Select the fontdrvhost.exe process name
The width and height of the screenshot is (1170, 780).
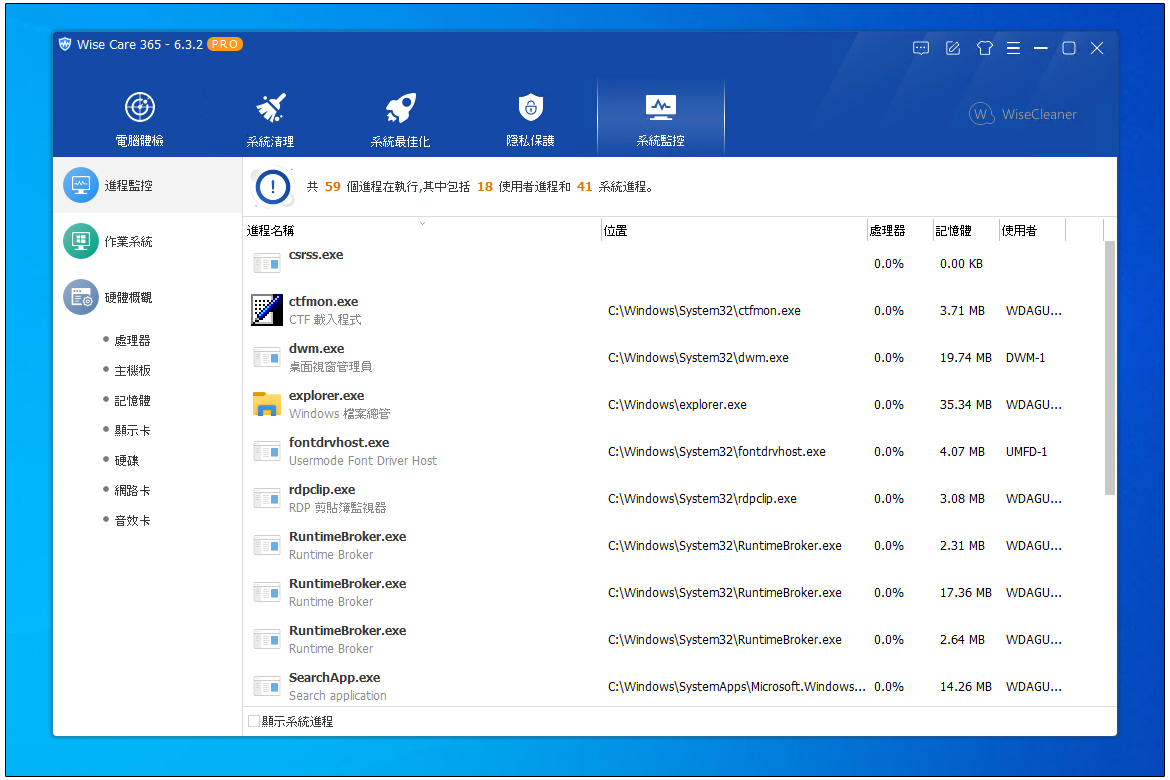point(339,443)
